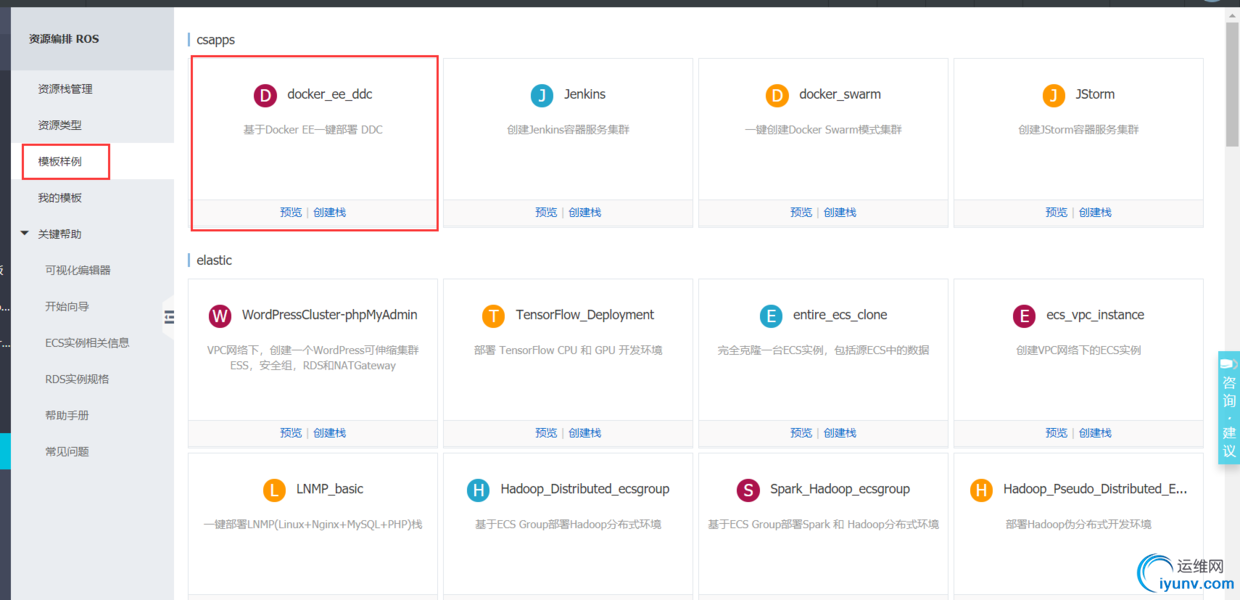Click the Hadoop_Pseudo_Distributed H icon

click(x=982, y=490)
